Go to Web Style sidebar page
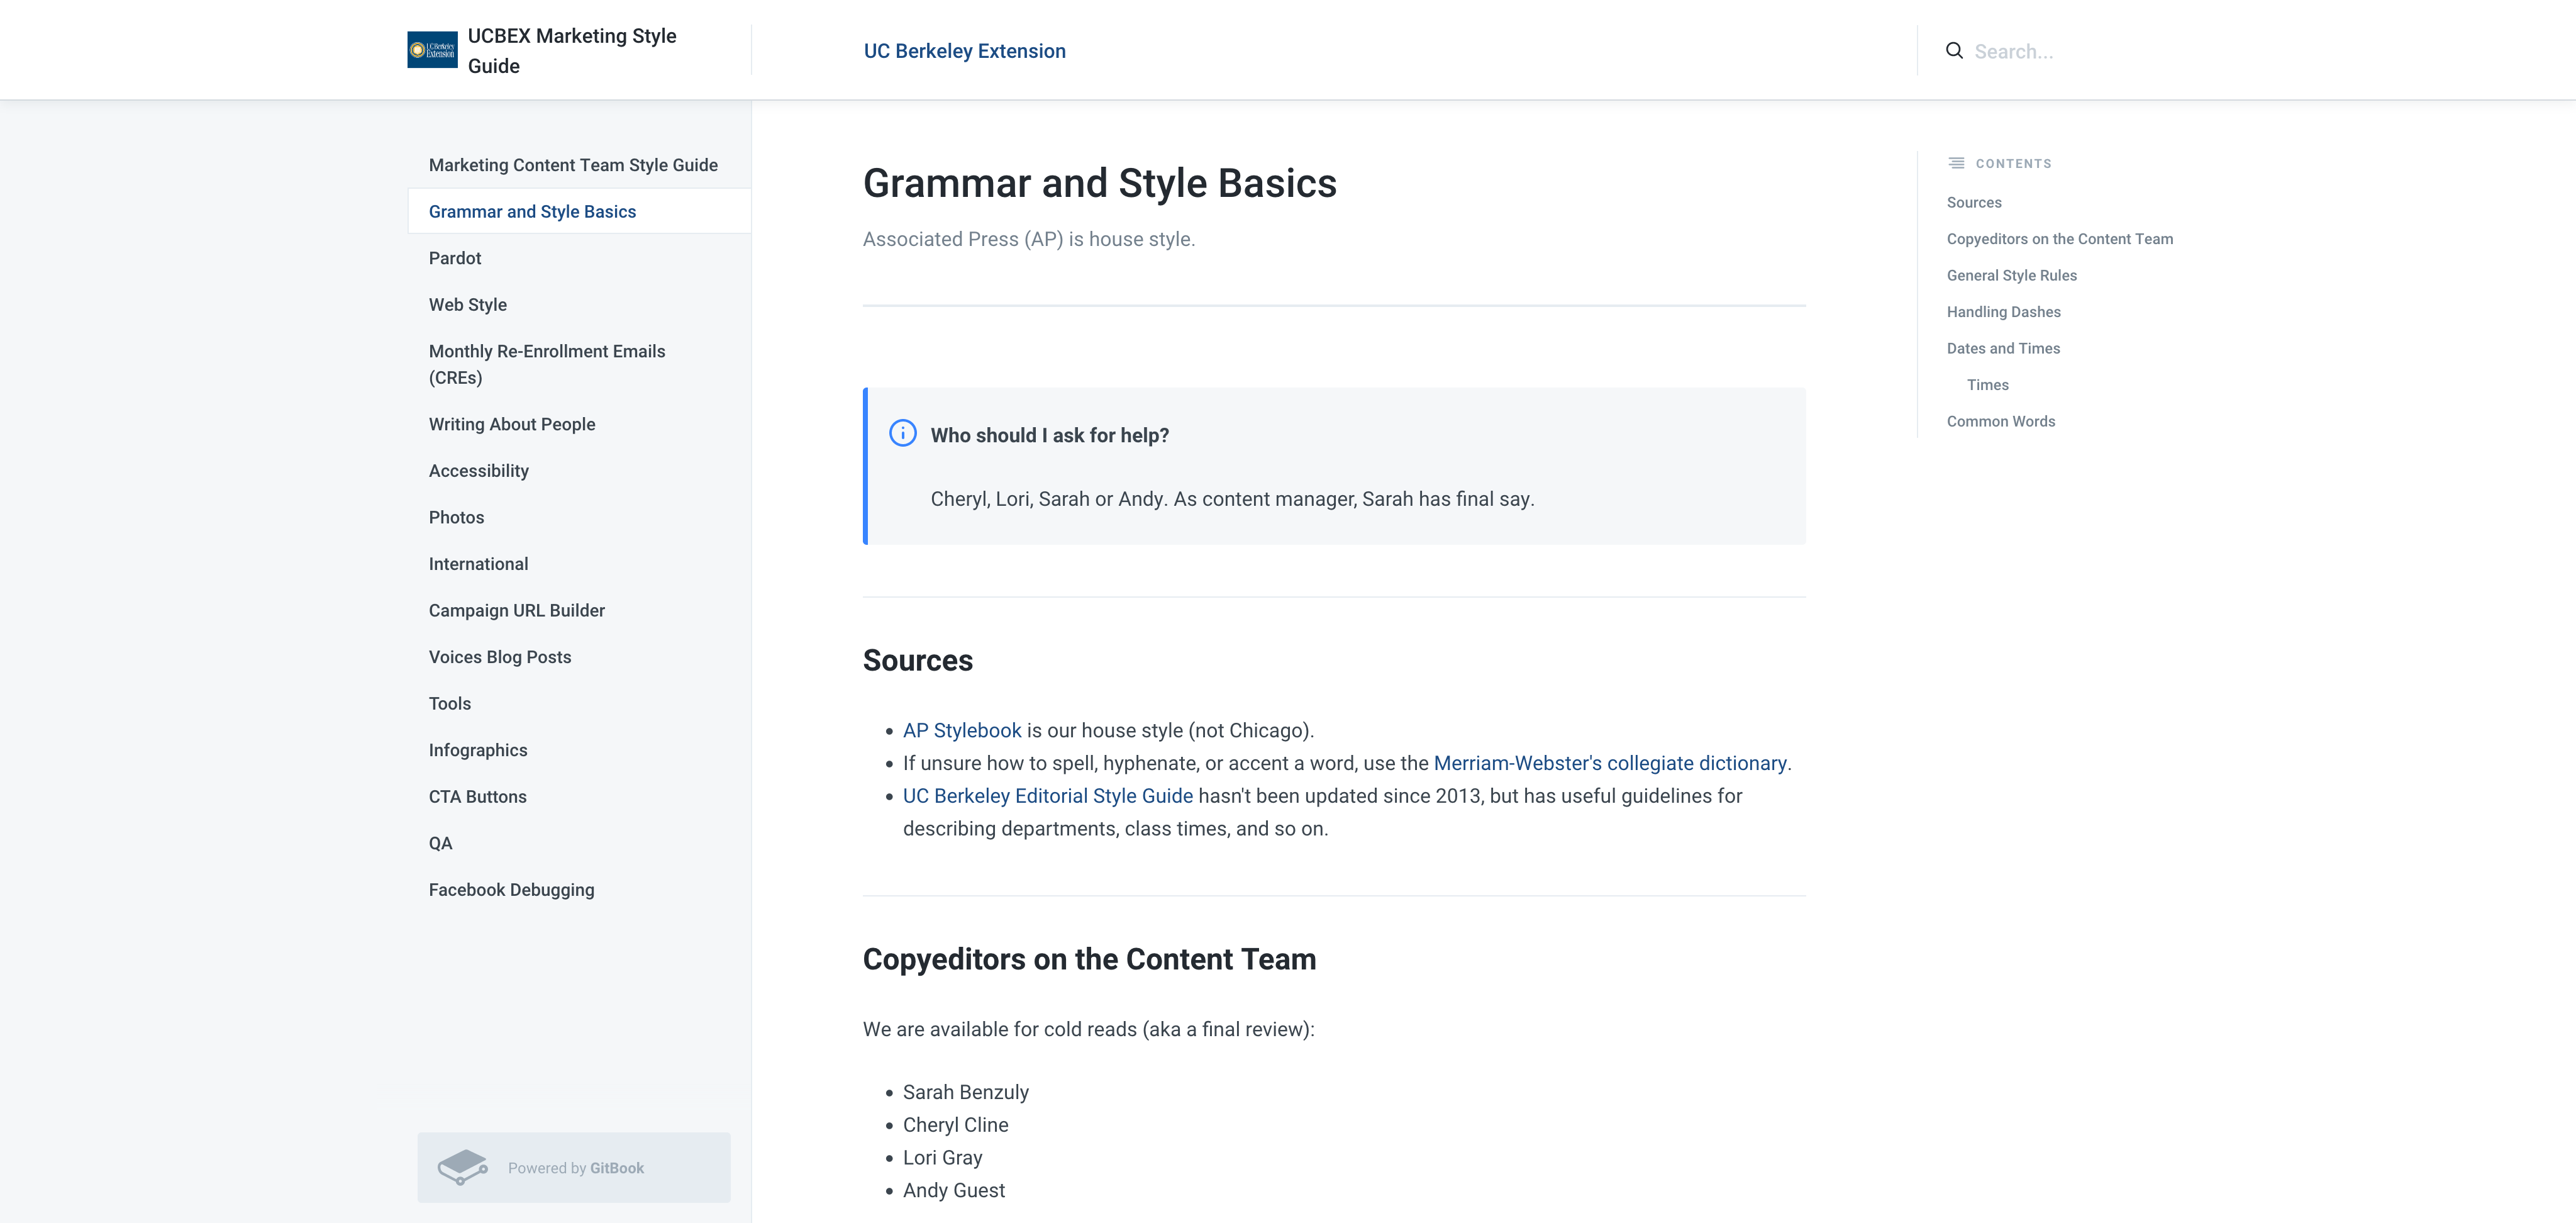Viewport: 2576px width, 1223px height. tap(467, 305)
